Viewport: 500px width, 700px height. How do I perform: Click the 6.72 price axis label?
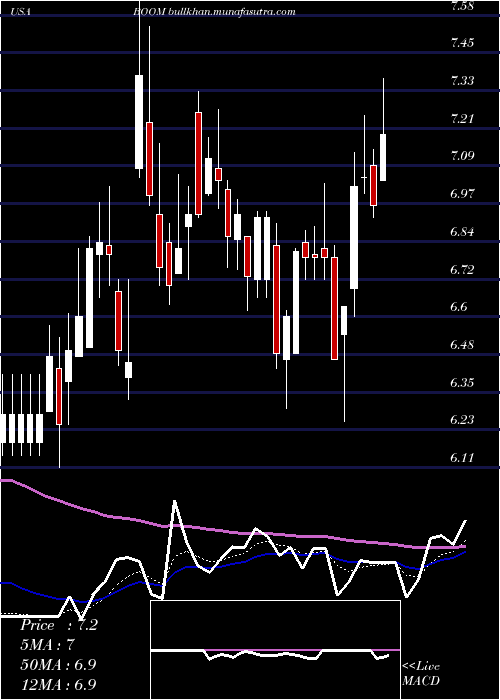pos(462,269)
